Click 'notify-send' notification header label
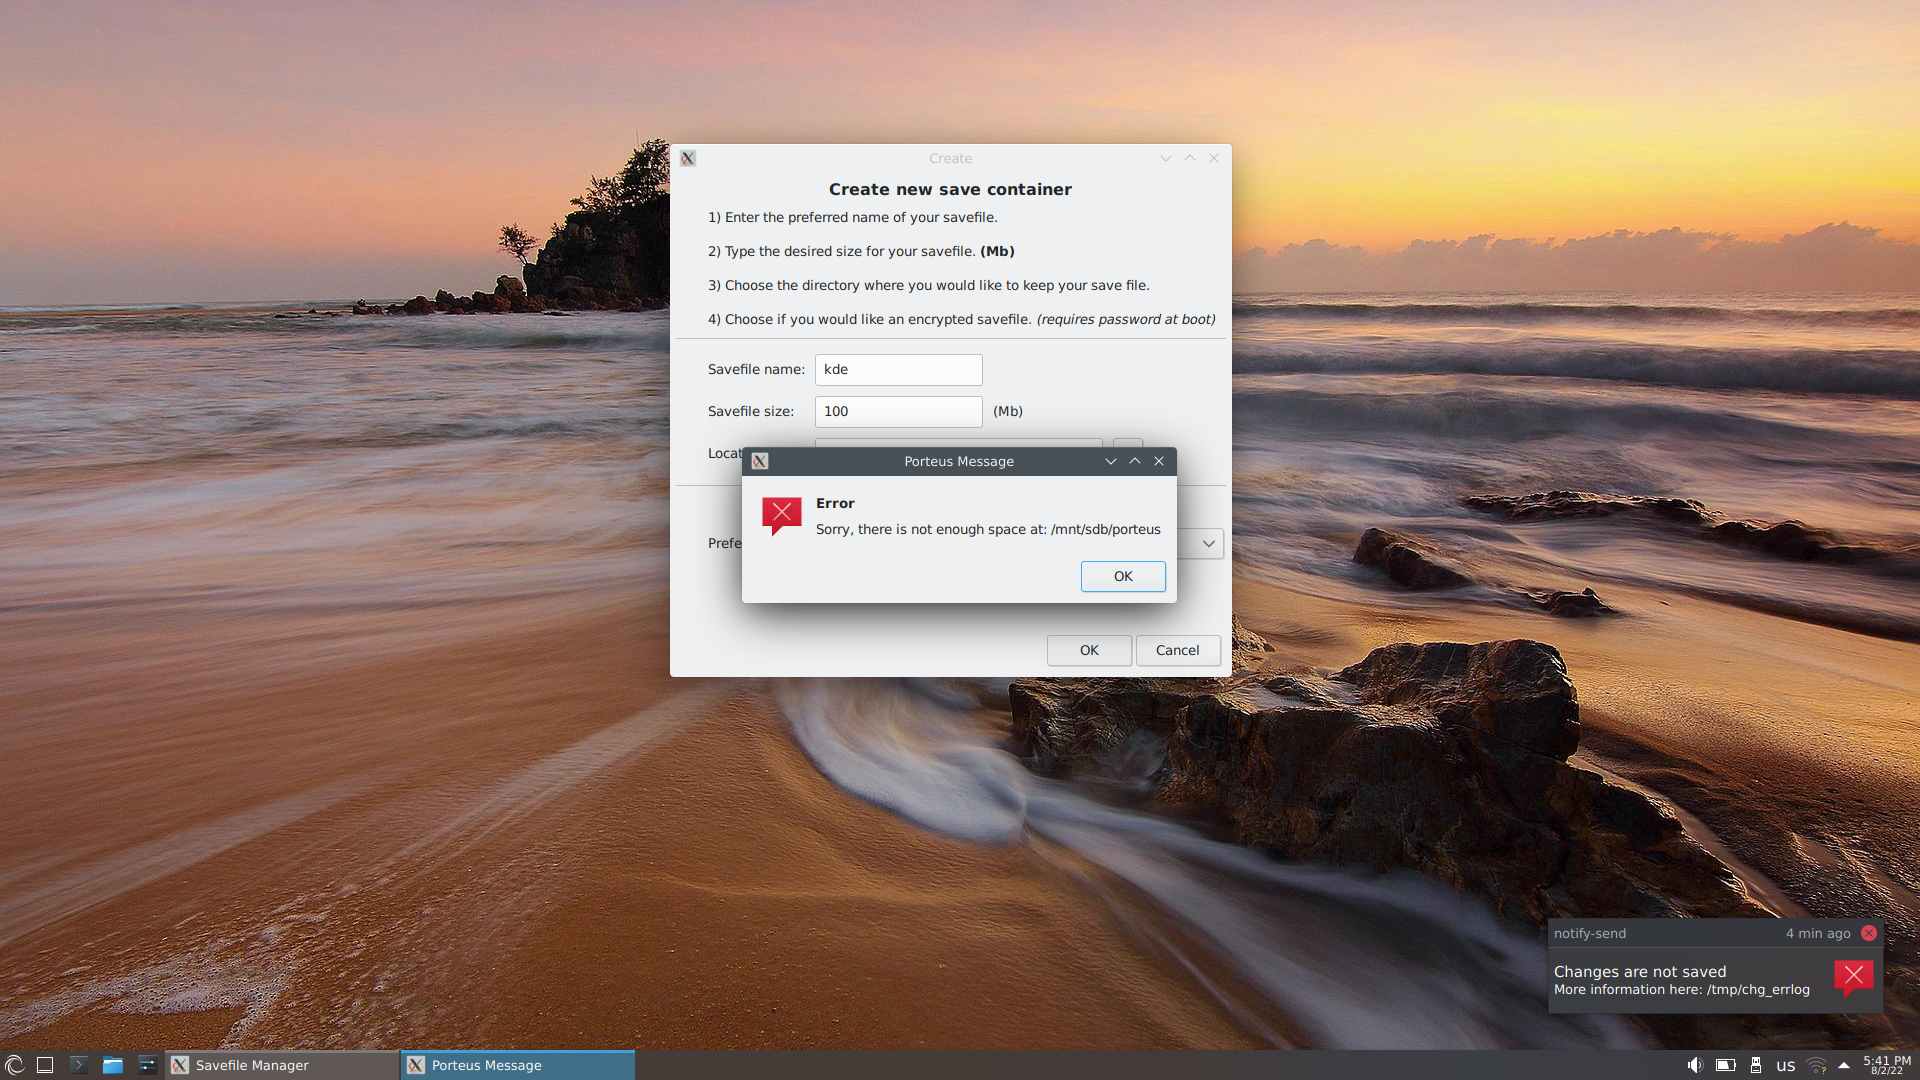This screenshot has height=1080, width=1920. coord(1590,933)
